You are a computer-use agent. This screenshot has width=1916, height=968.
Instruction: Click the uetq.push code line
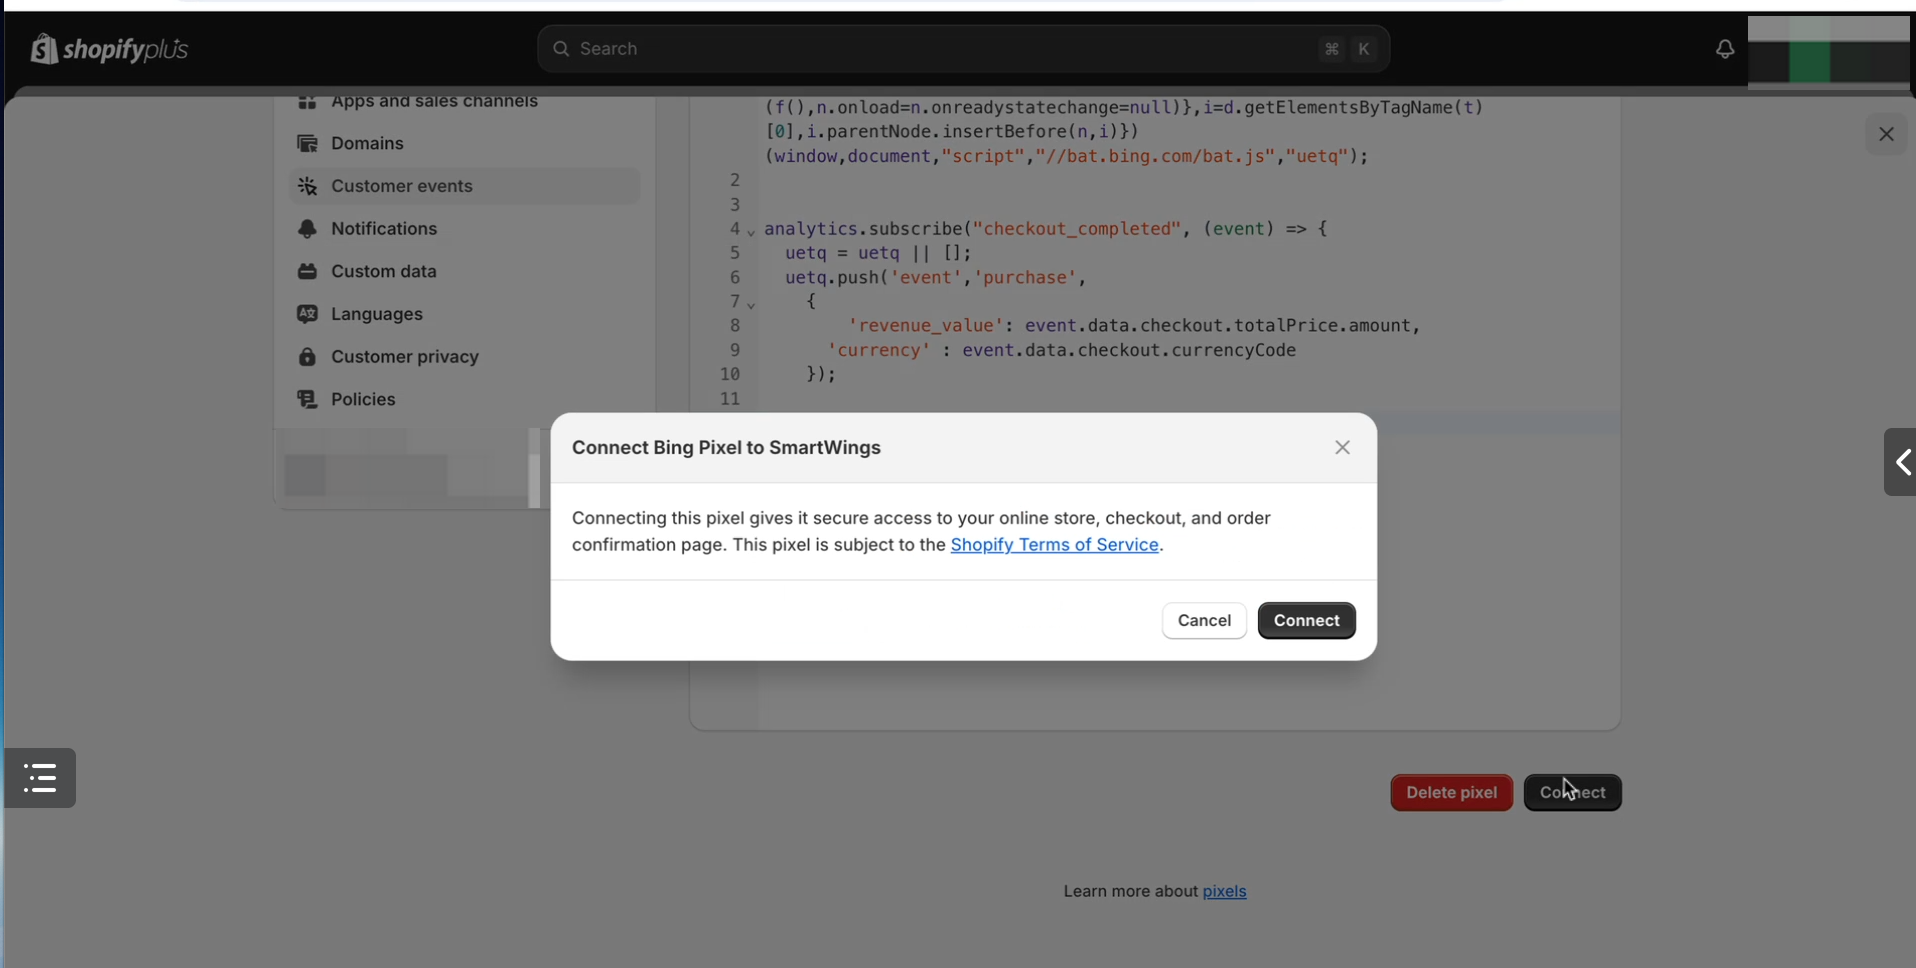point(936,278)
